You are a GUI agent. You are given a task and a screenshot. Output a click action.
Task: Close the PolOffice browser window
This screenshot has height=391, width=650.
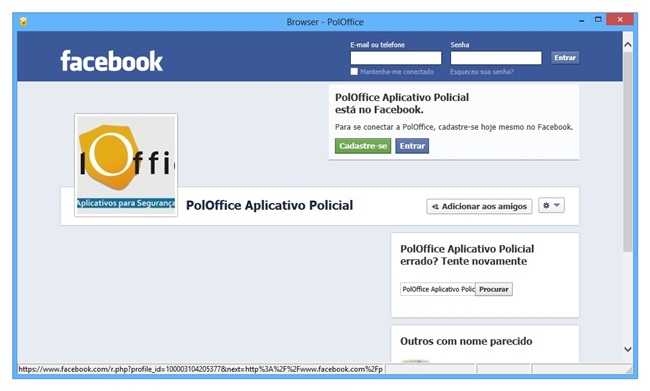point(620,19)
